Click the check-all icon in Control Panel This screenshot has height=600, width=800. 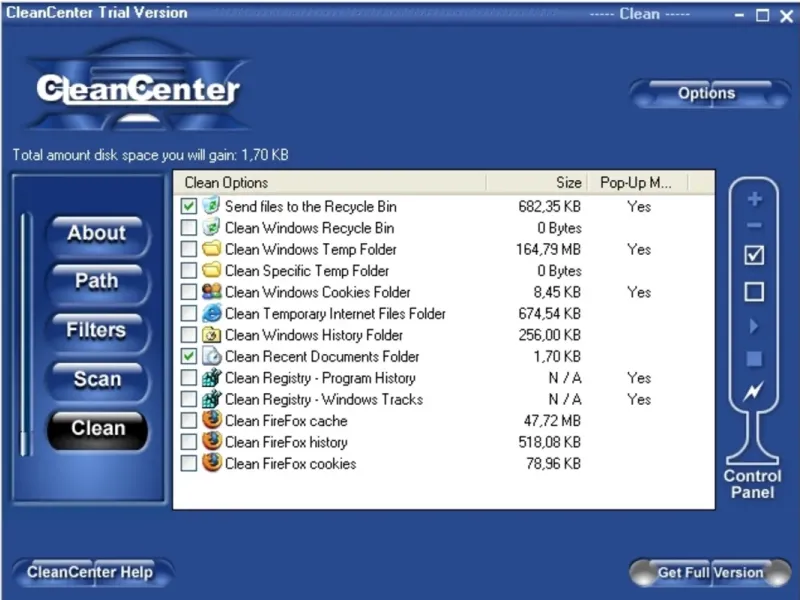pyautogui.click(x=754, y=255)
